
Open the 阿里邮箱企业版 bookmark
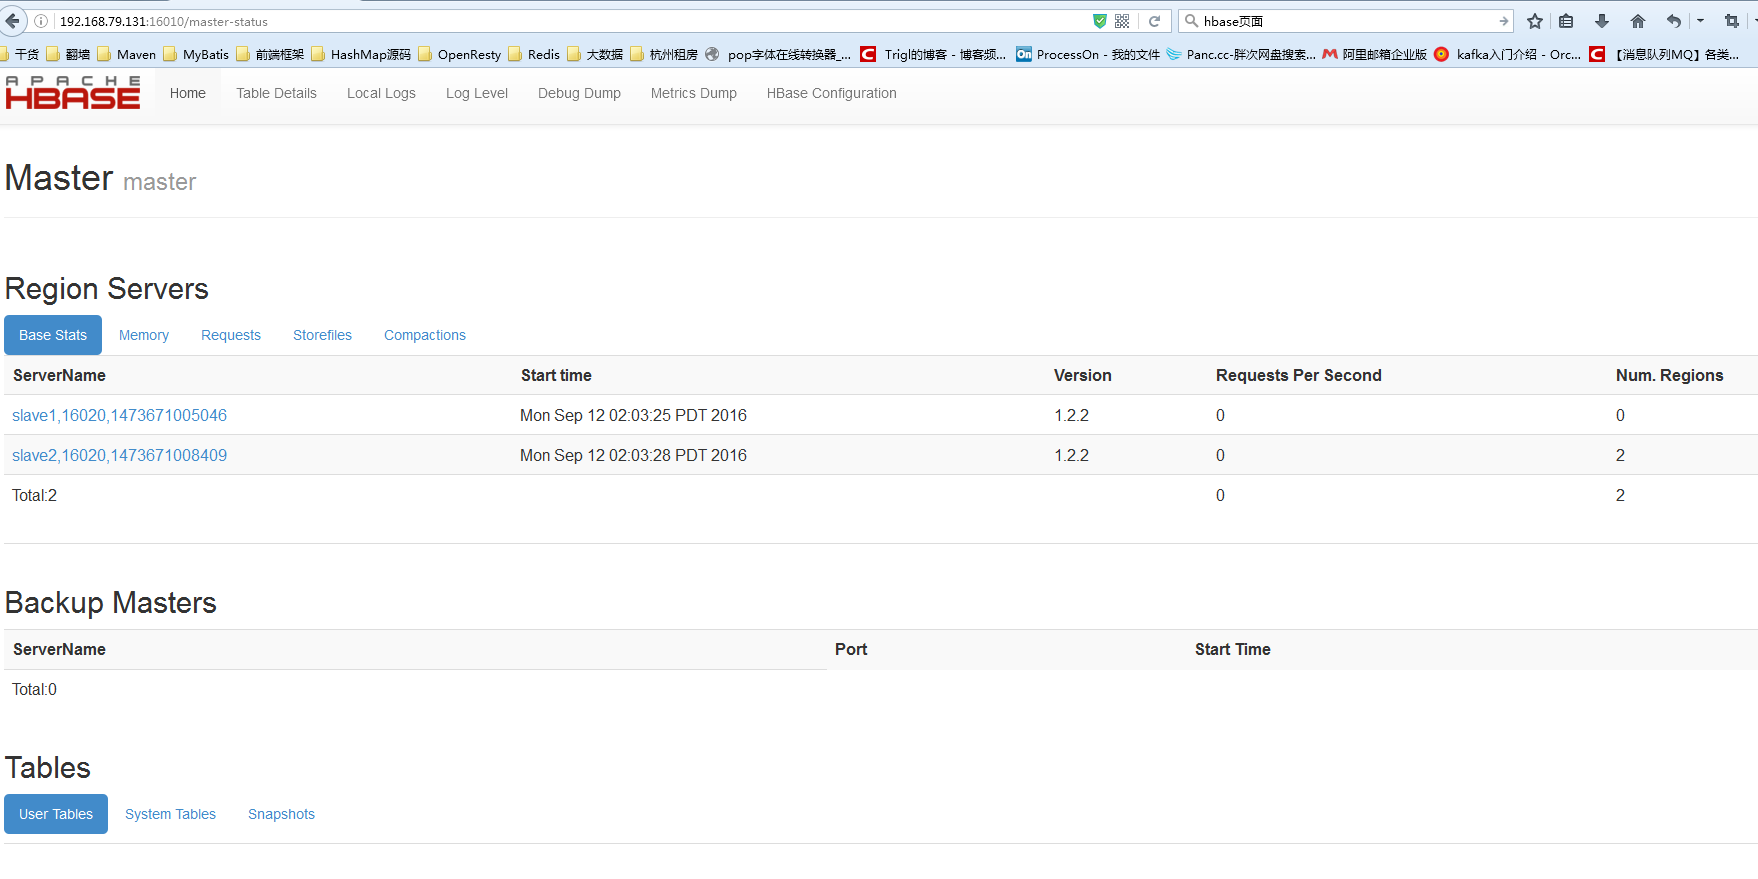pos(1375,54)
